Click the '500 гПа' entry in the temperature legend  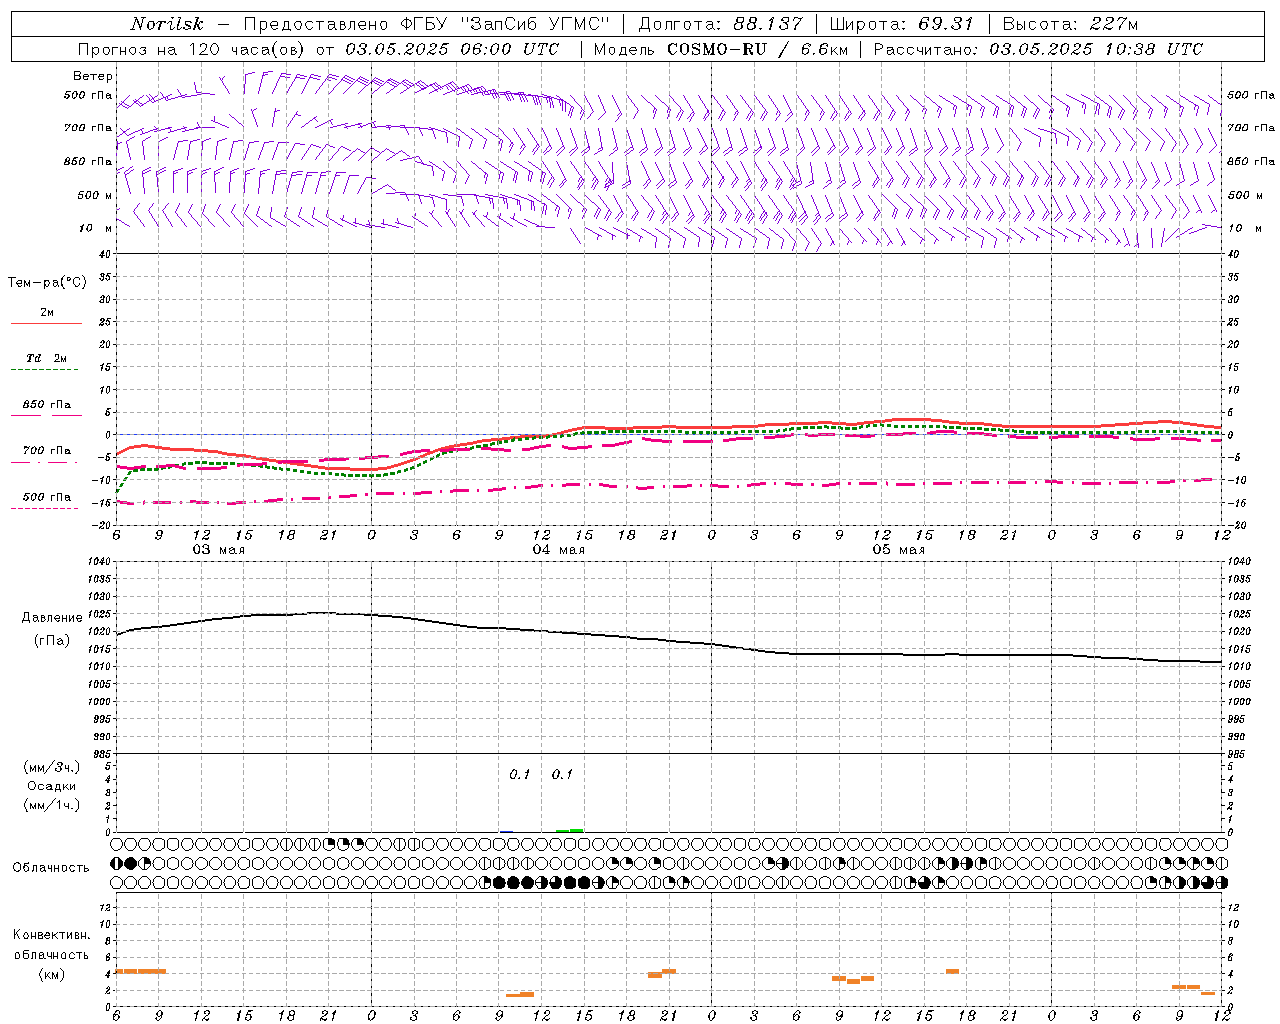tap(46, 497)
